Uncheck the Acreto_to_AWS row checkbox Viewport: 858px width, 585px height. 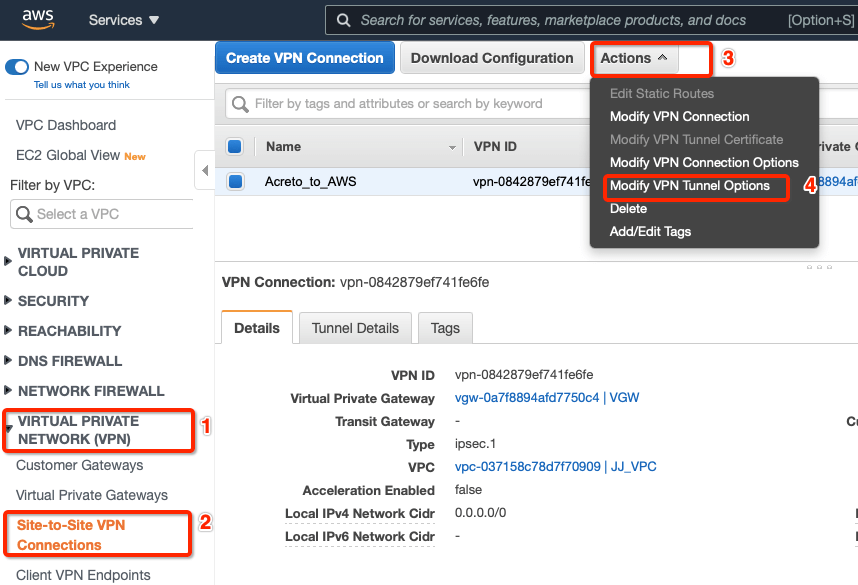click(236, 181)
